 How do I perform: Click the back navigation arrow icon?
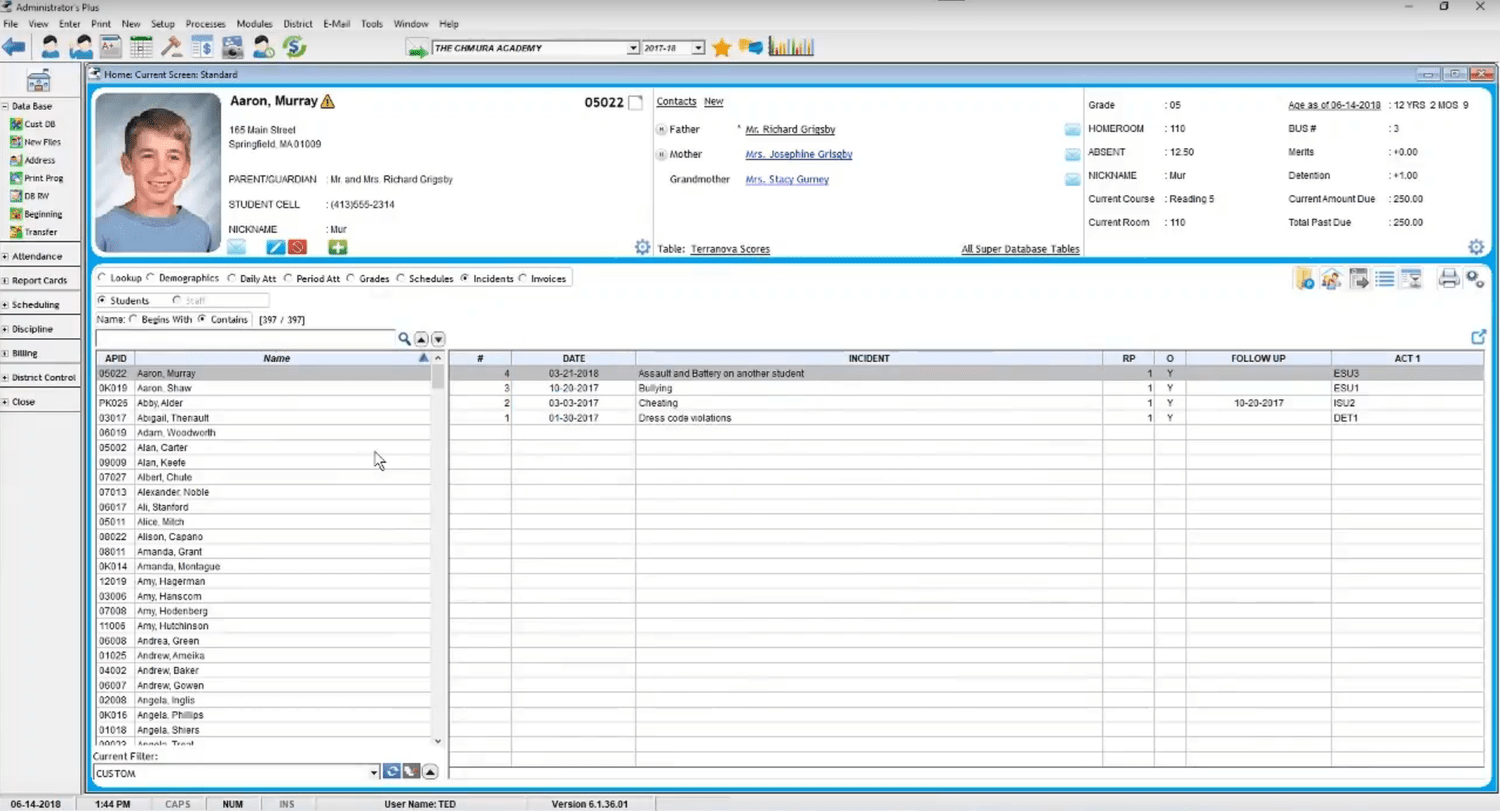click(14, 47)
